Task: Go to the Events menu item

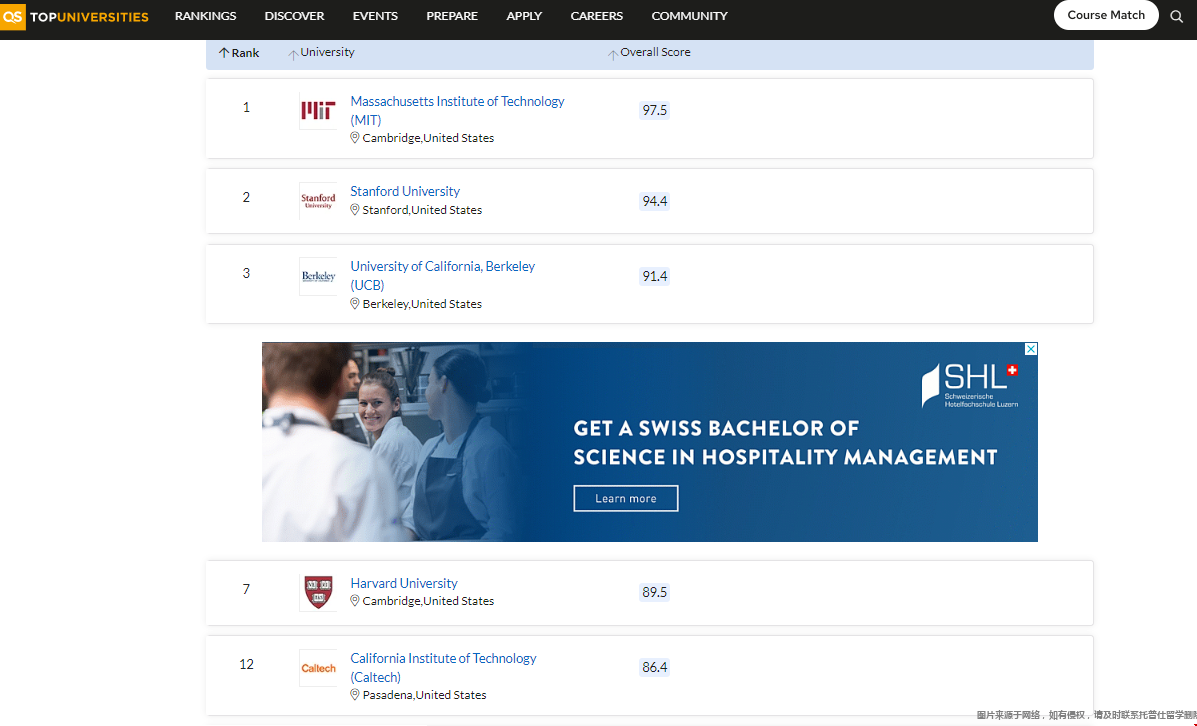Action: coord(375,16)
